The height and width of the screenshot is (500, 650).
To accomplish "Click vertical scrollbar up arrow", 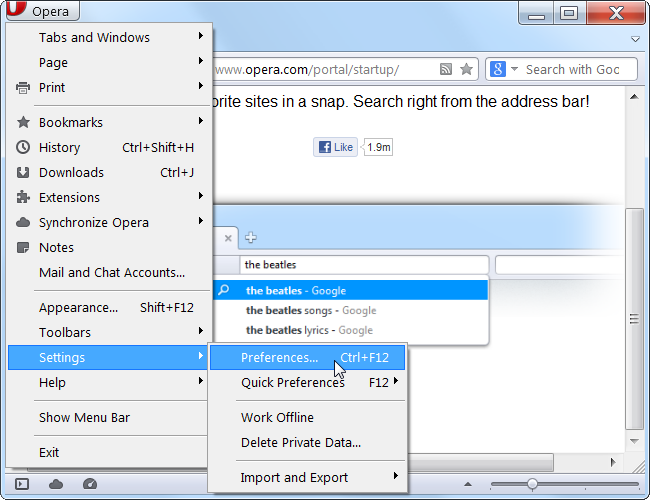I will (x=634, y=97).
